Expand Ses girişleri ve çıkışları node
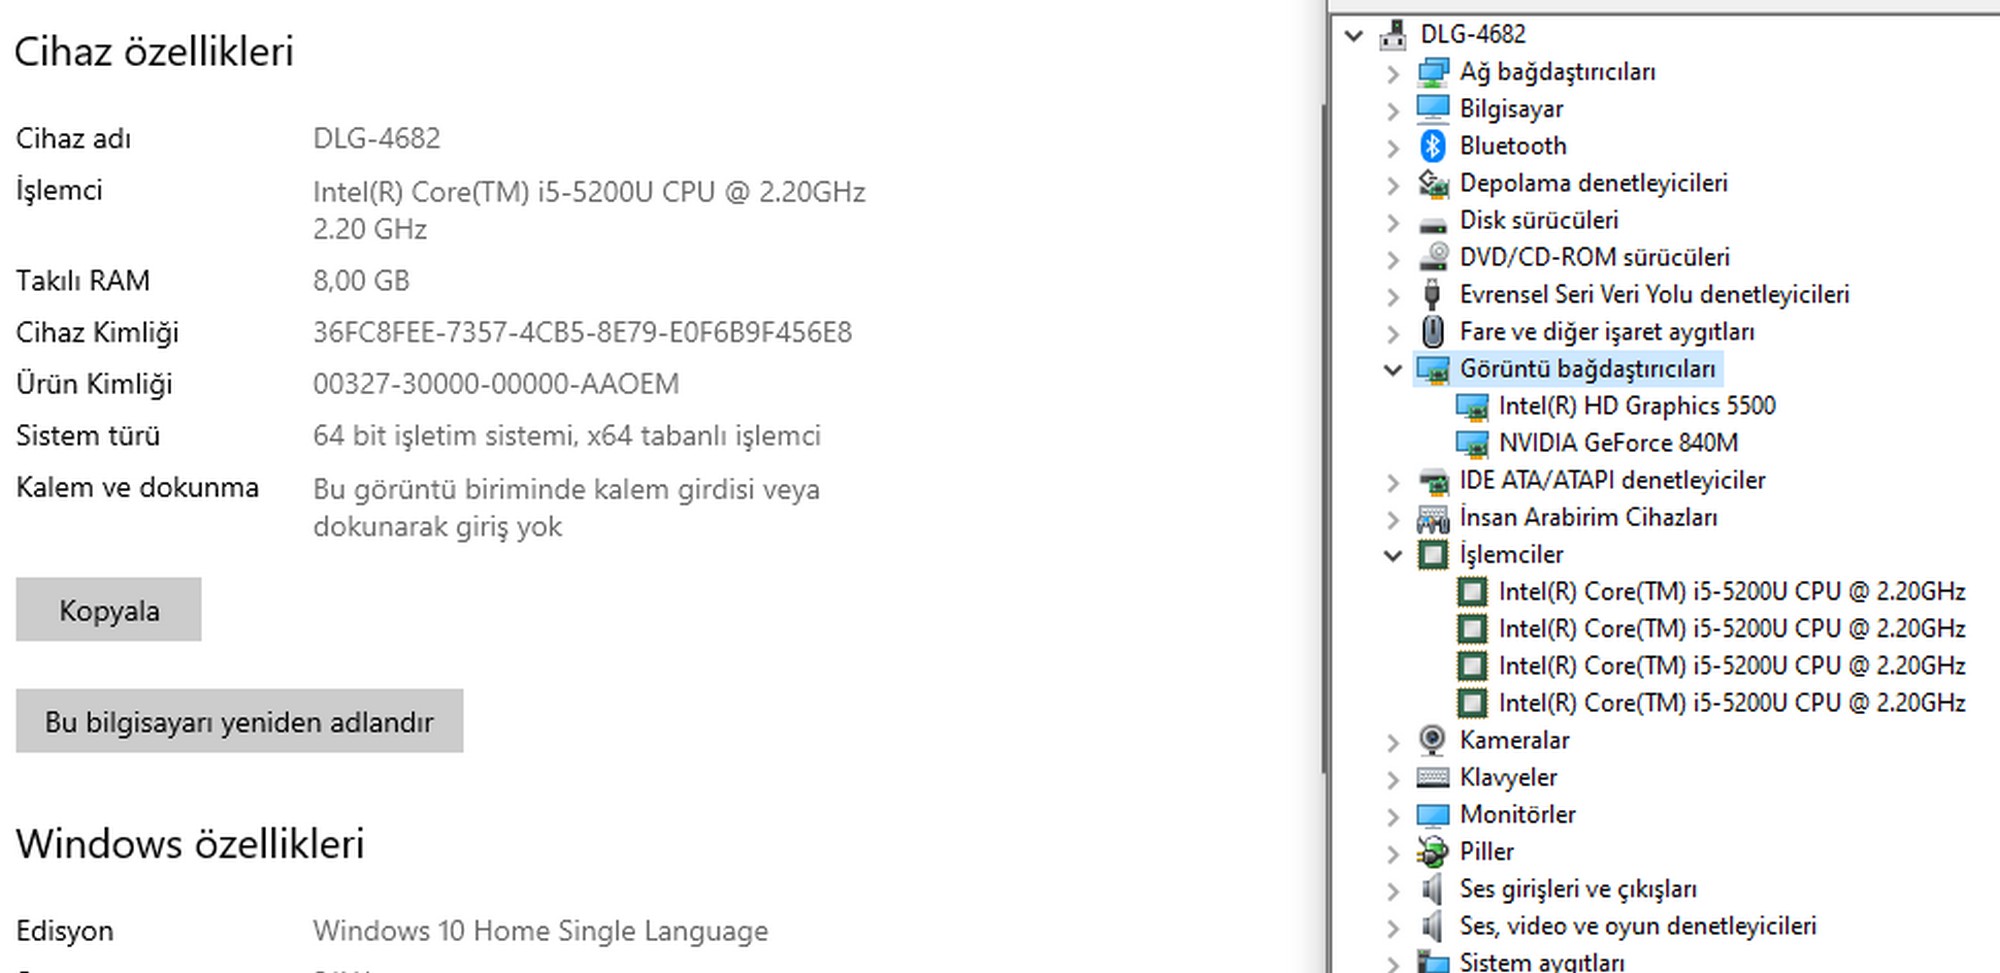The height and width of the screenshot is (973, 2000). click(1392, 889)
